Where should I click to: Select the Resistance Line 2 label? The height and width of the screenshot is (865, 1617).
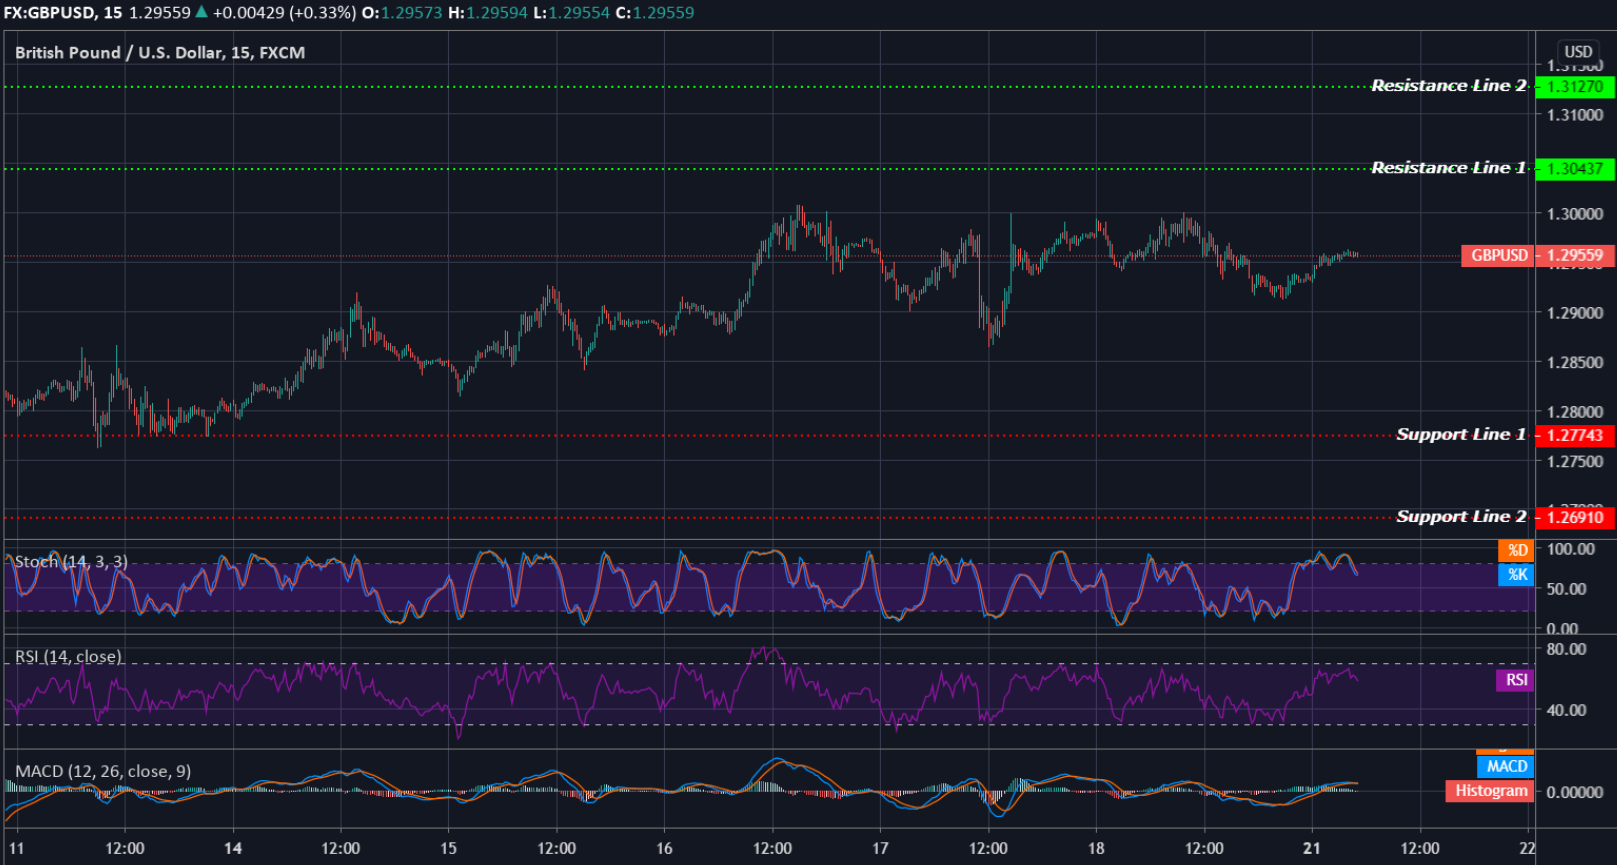pos(1449,85)
